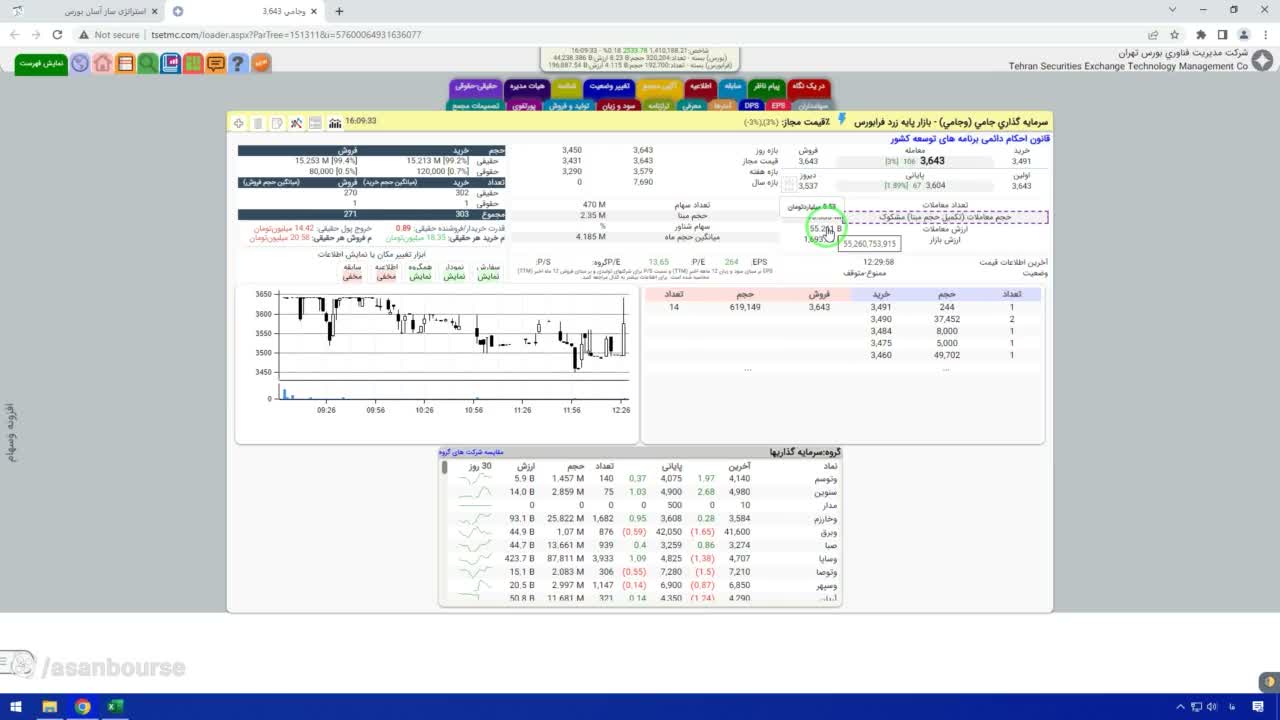
Task: Open browser extensions puzzle icon
Action: point(1201,34)
